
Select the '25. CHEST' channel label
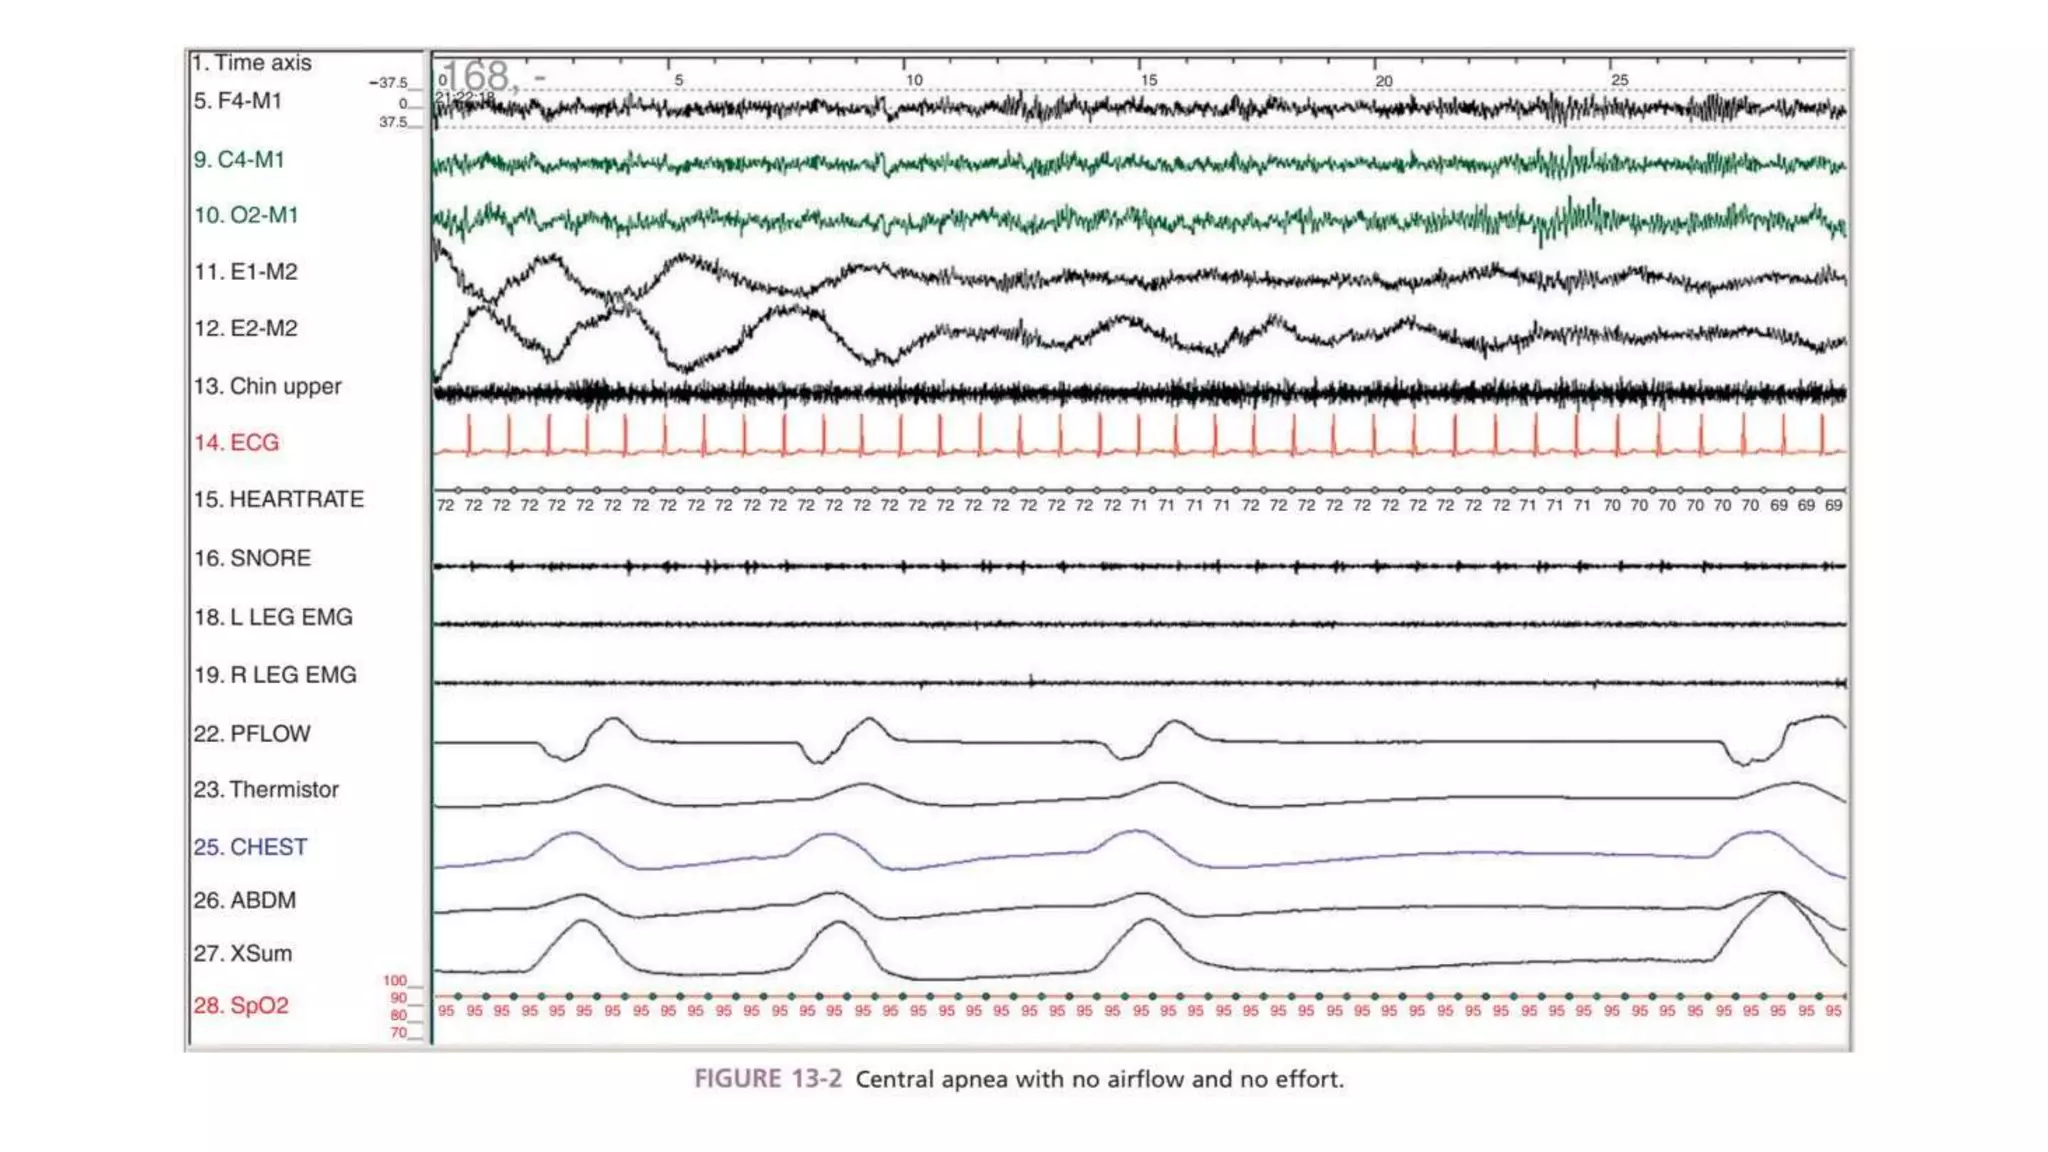250,847
